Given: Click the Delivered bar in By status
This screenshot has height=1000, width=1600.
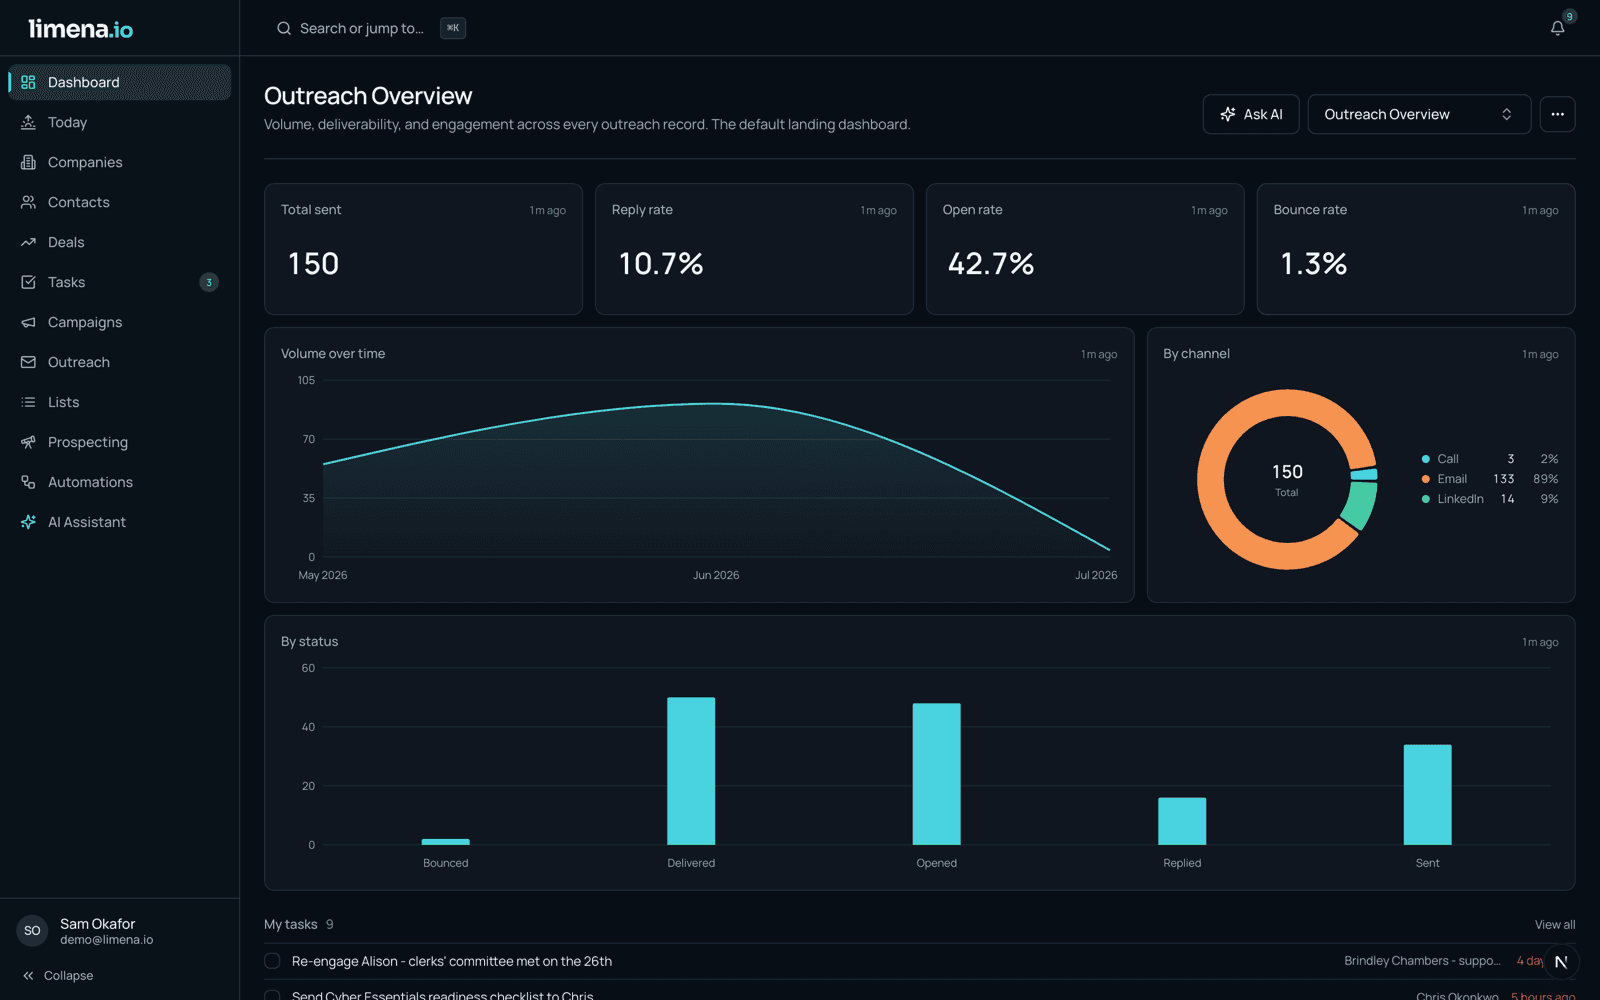Looking at the screenshot, I should [x=691, y=771].
